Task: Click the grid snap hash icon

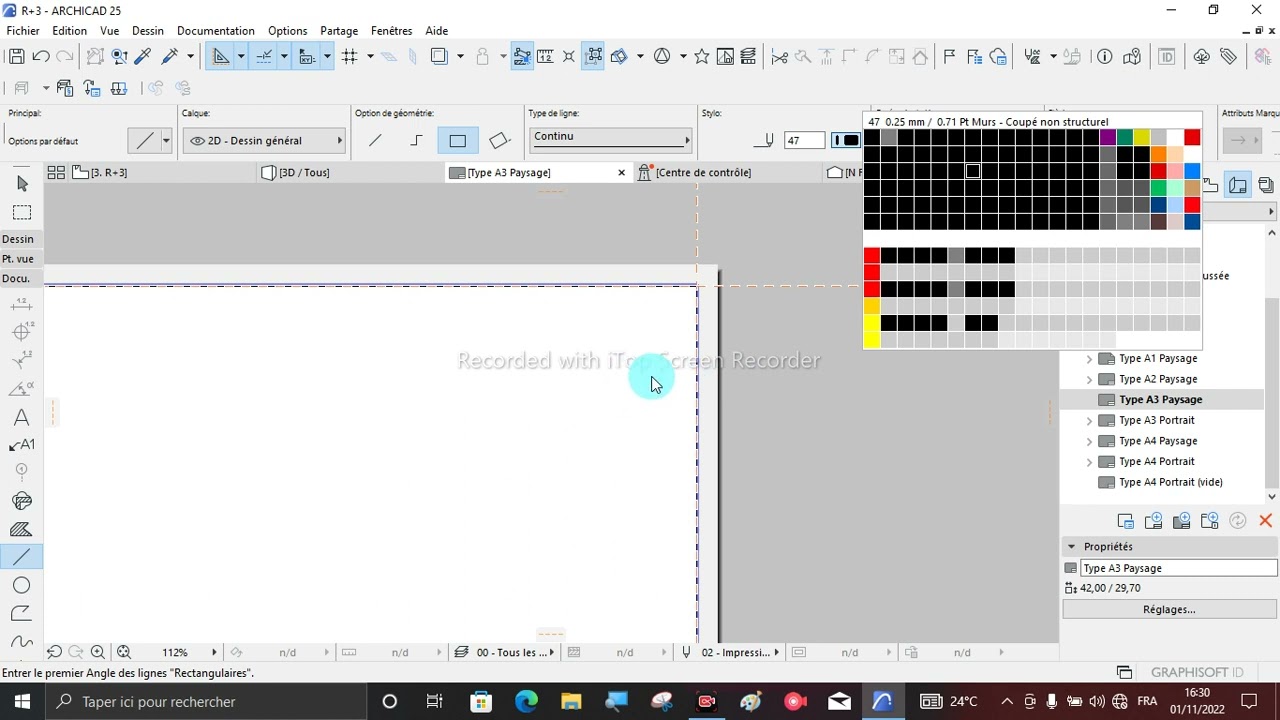Action: (x=349, y=57)
